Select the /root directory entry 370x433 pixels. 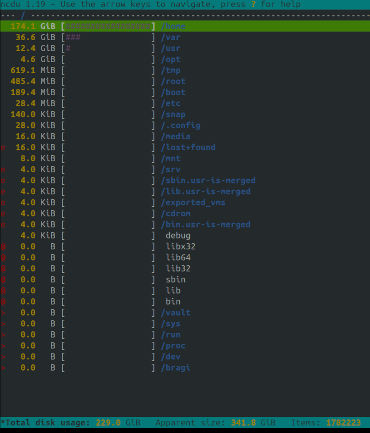point(173,81)
